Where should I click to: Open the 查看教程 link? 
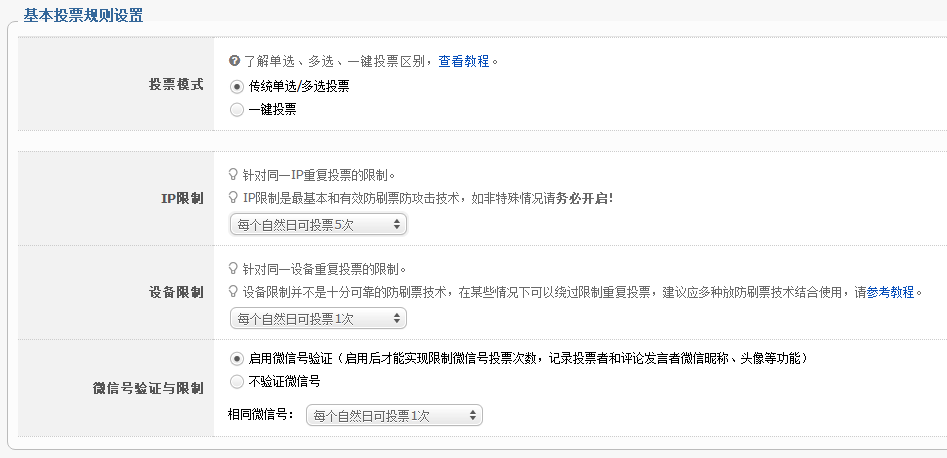pos(464,61)
